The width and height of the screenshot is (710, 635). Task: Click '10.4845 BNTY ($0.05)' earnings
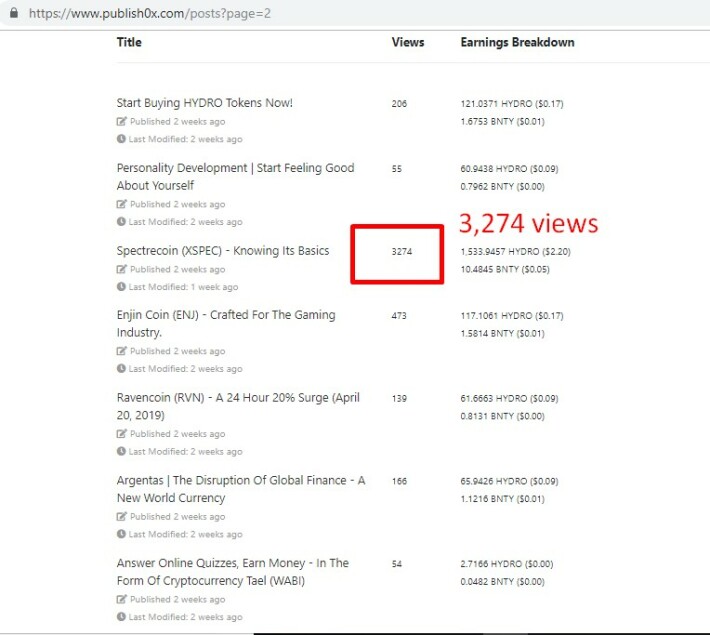tap(505, 269)
